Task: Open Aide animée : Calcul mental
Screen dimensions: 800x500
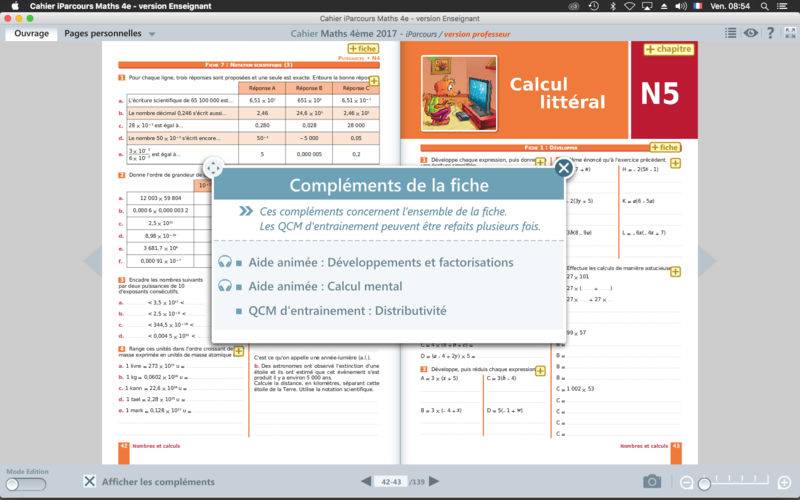Action: [x=326, y=286]
